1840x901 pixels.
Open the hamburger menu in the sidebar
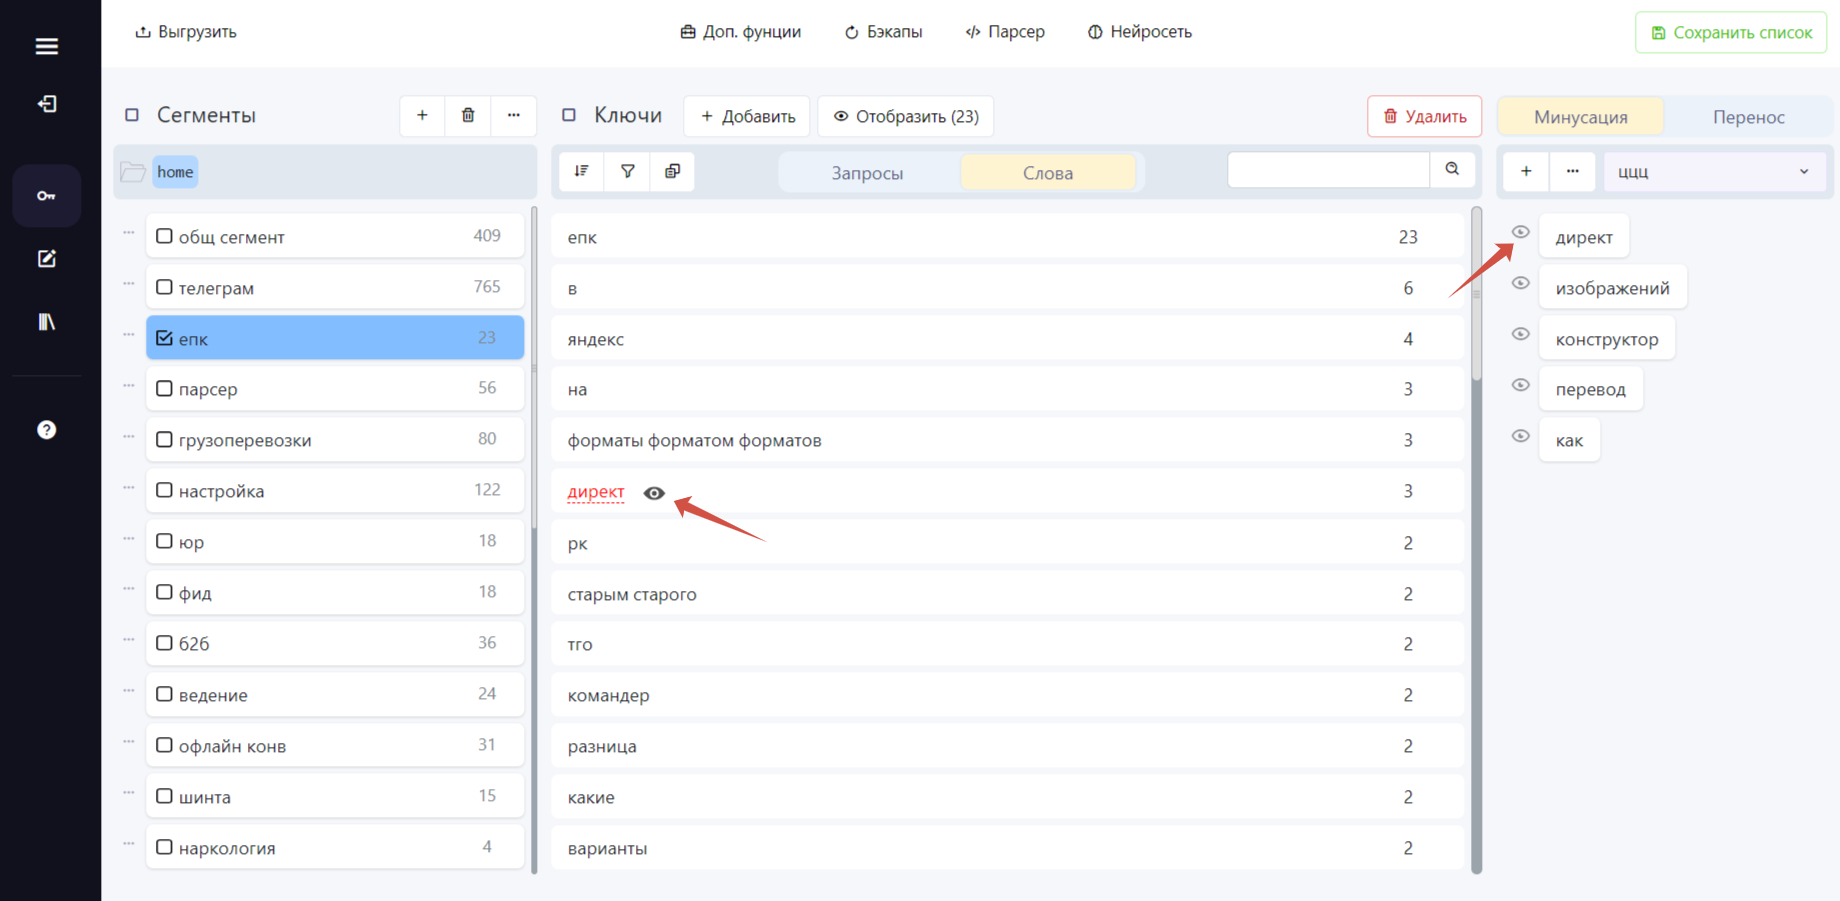click(46, 46)
